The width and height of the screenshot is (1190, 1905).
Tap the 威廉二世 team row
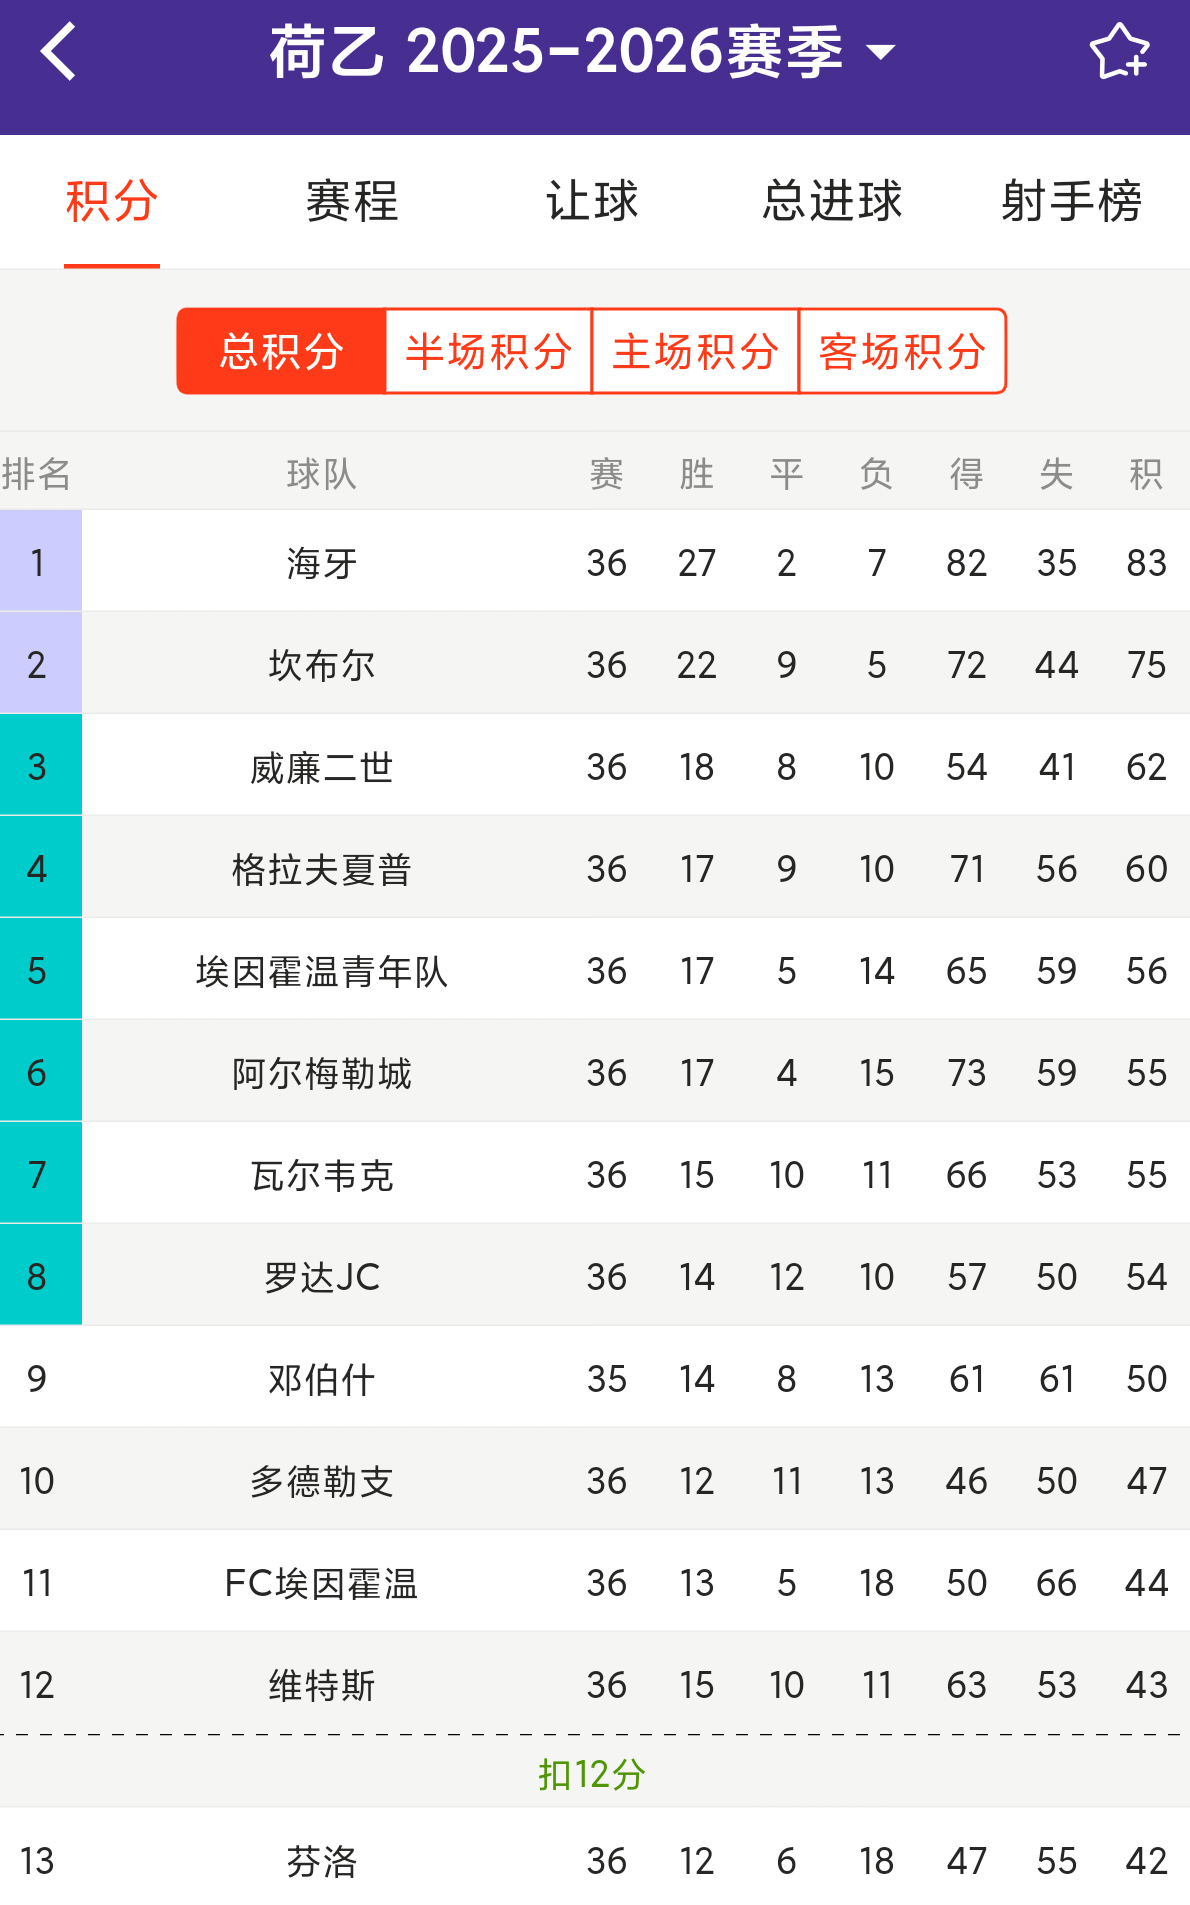coord(322,767)
